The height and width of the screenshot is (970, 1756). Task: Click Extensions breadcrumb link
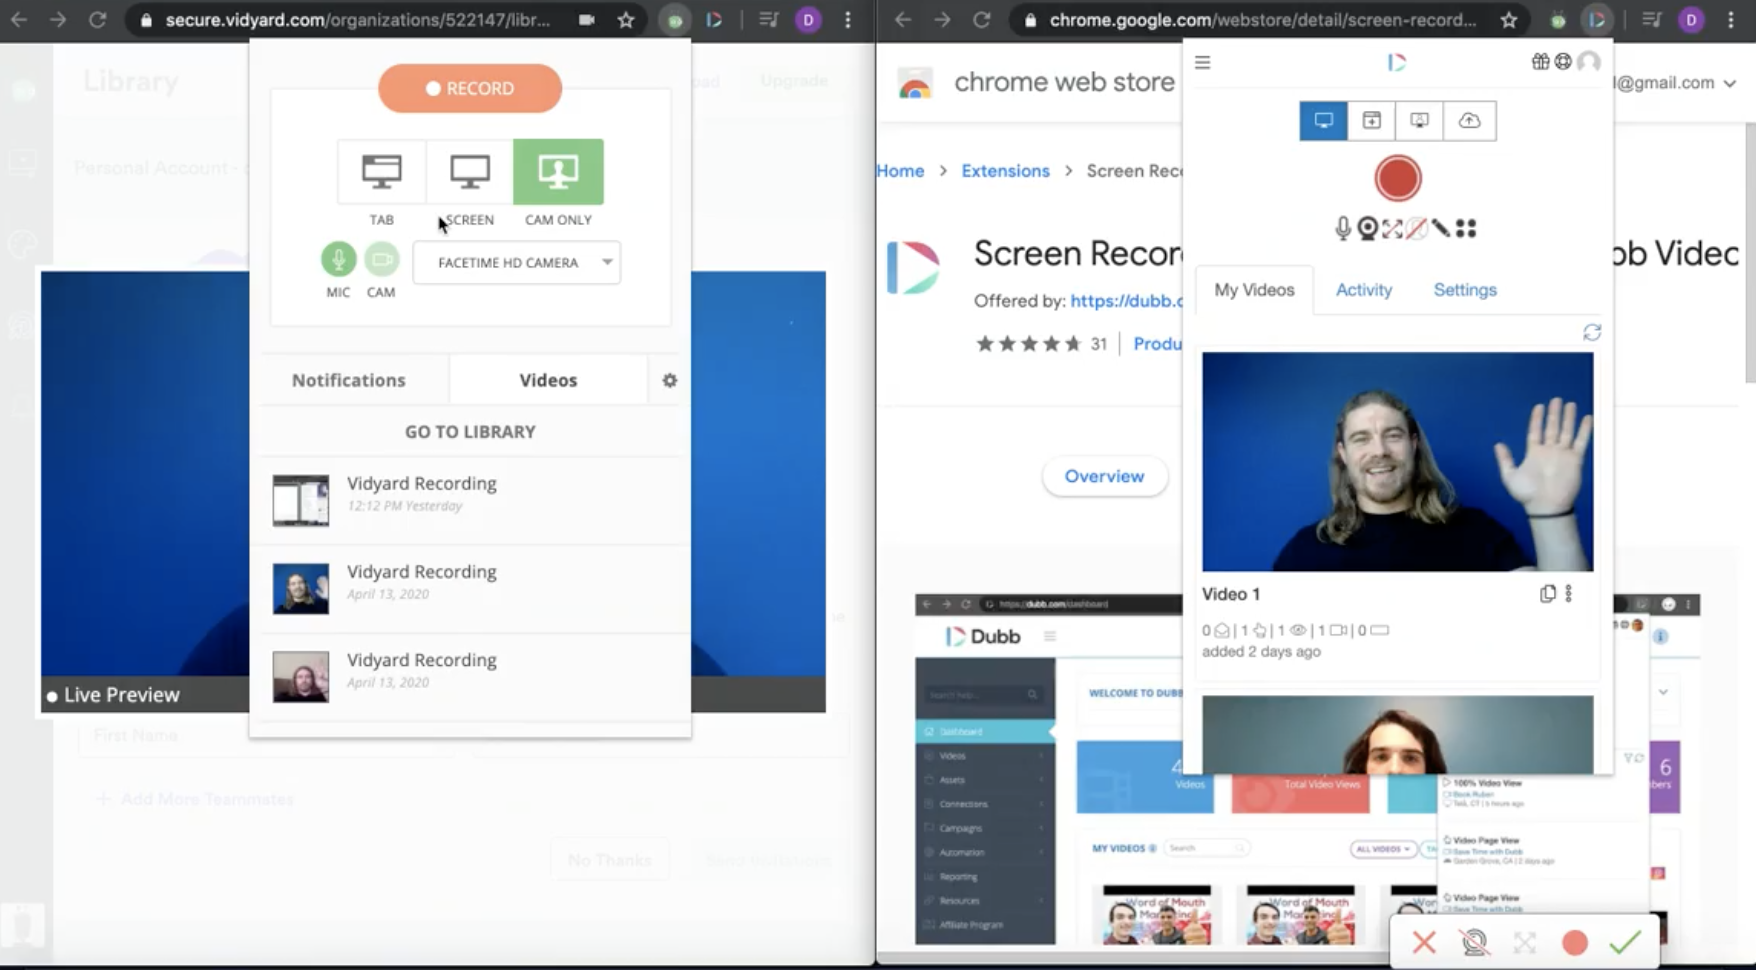[1005, 171]
